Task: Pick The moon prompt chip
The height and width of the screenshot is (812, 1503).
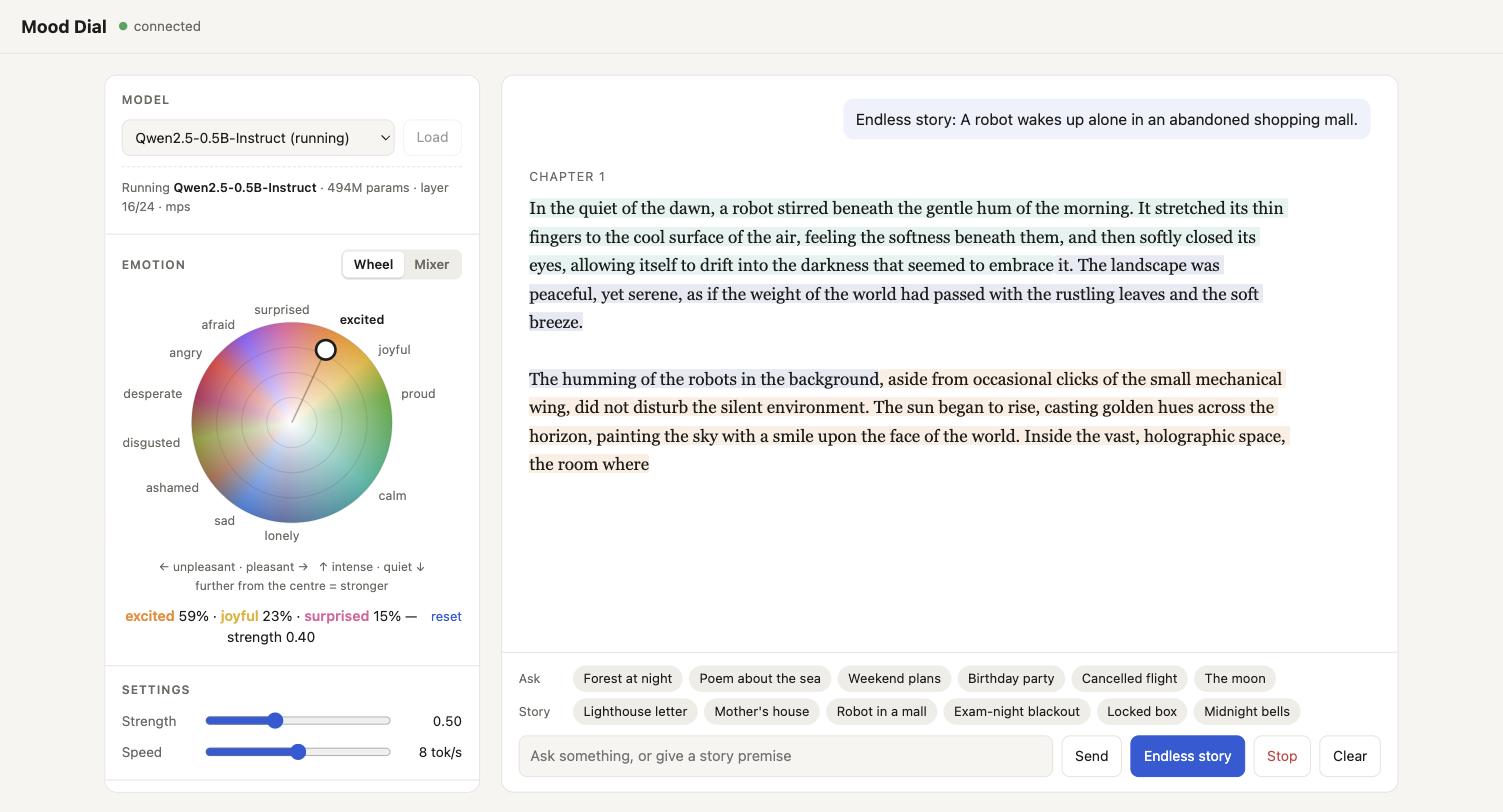Action: click(x=1235, y=679)
